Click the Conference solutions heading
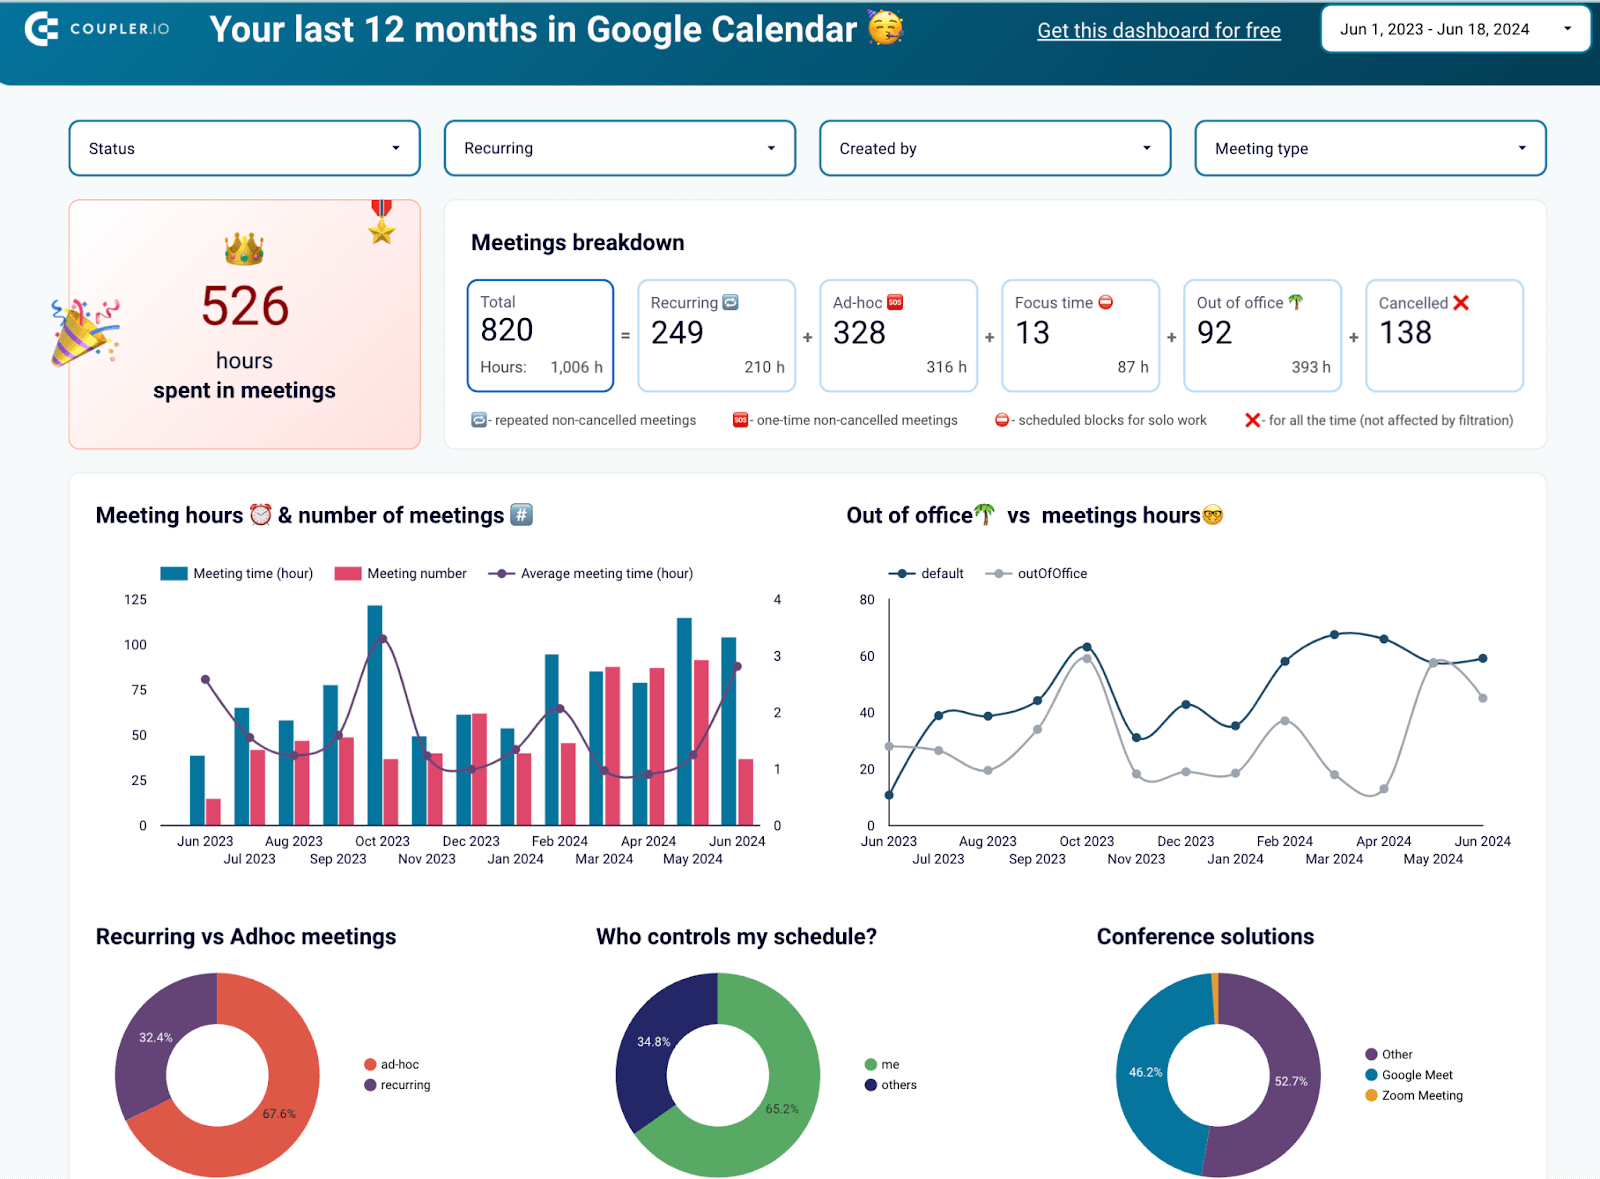 point(1205,936)
